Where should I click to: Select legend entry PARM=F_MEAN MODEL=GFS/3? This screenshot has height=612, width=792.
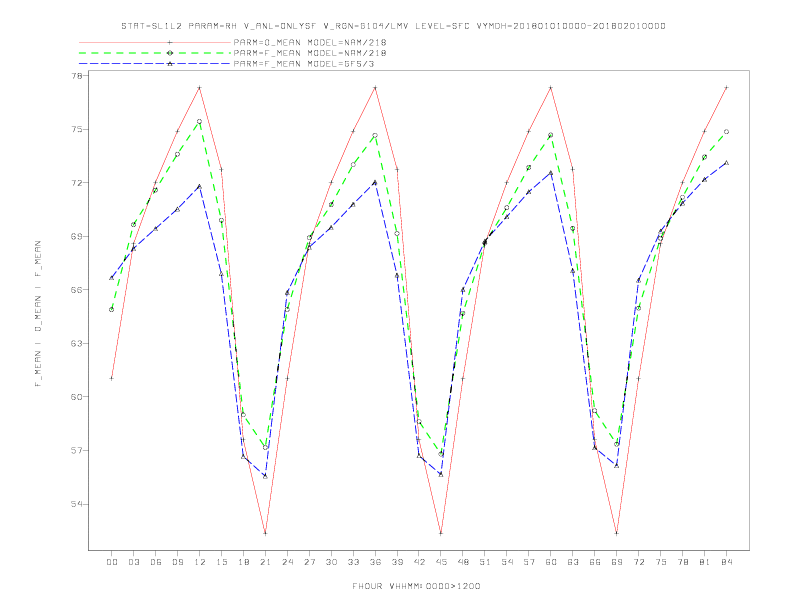click(304, 64)
